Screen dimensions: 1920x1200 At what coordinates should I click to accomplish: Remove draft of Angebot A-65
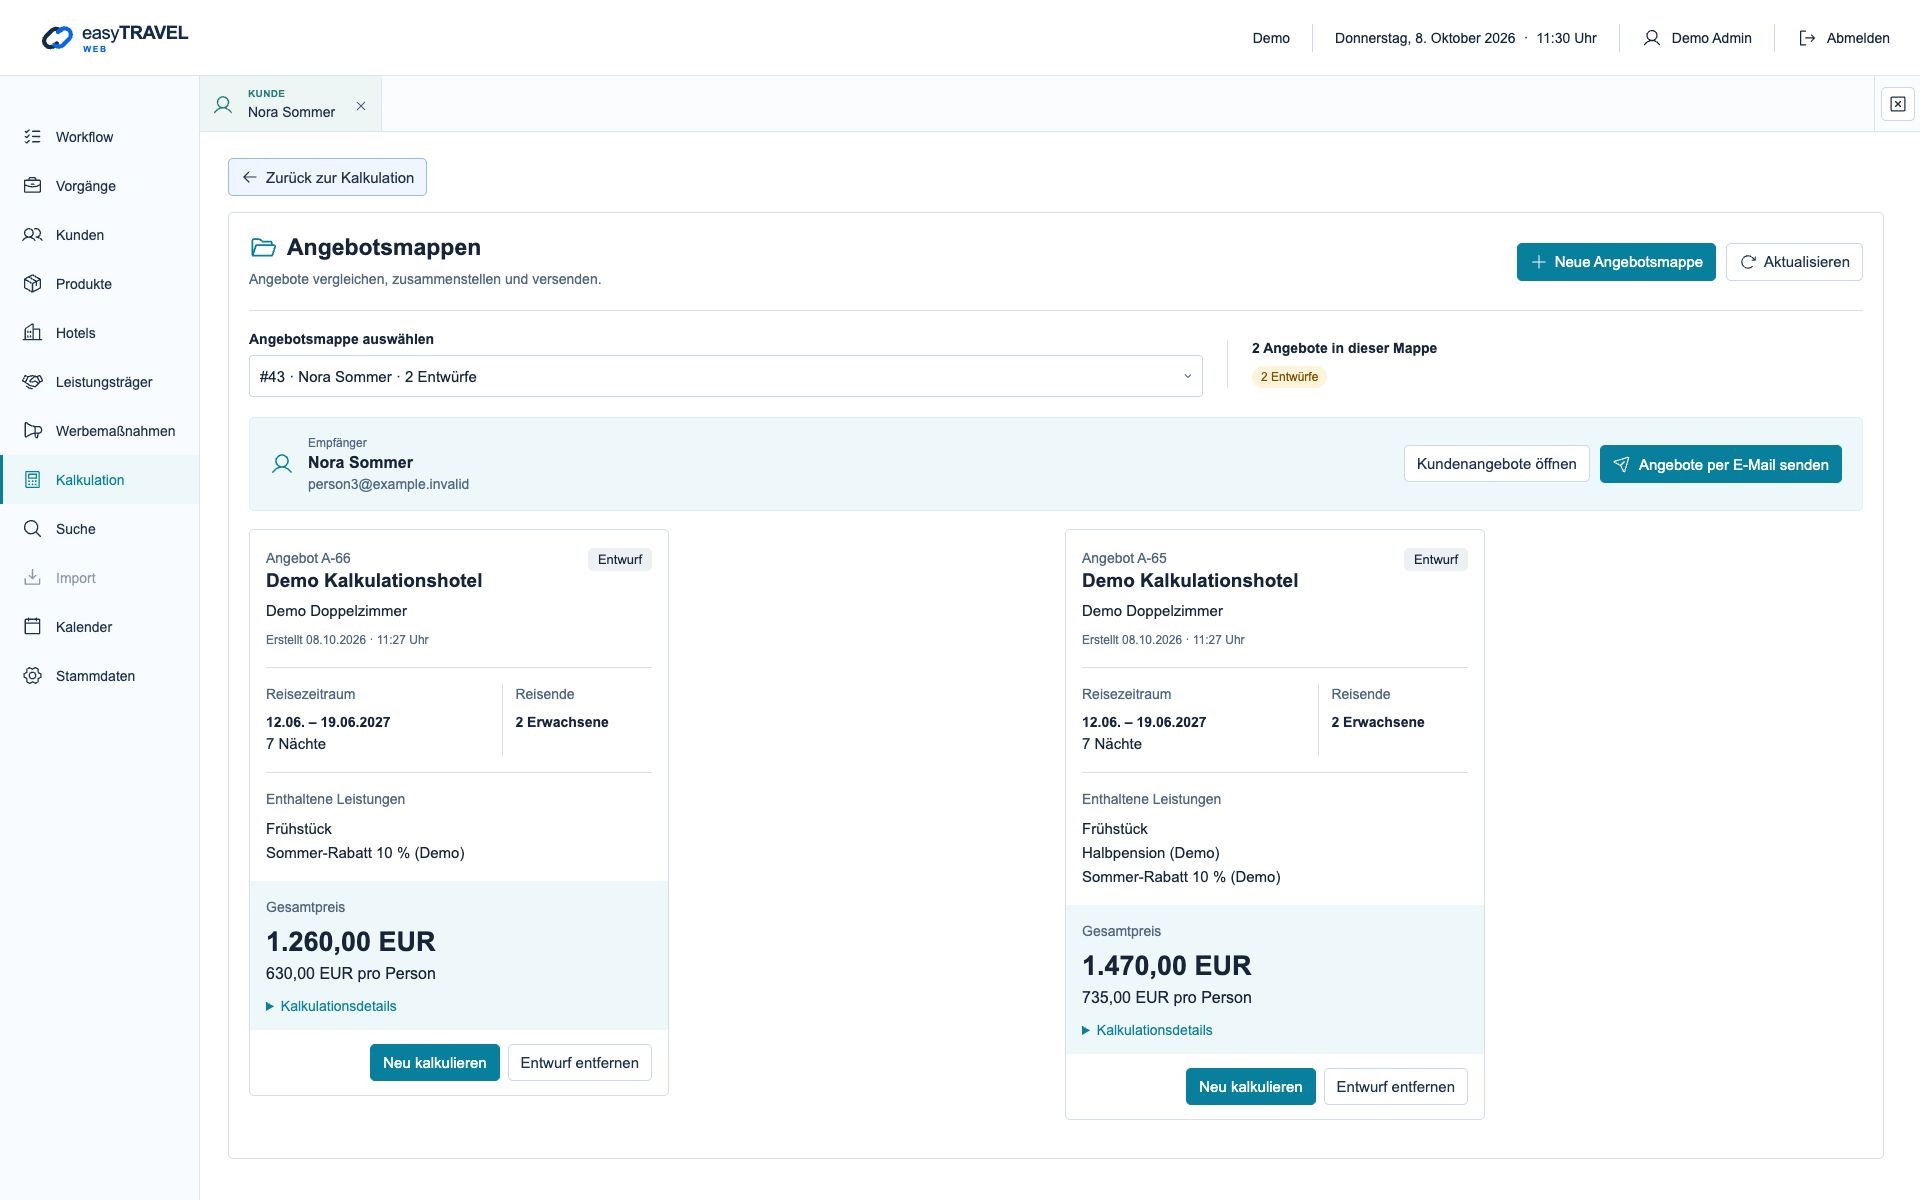[x=1395, y=1087]
